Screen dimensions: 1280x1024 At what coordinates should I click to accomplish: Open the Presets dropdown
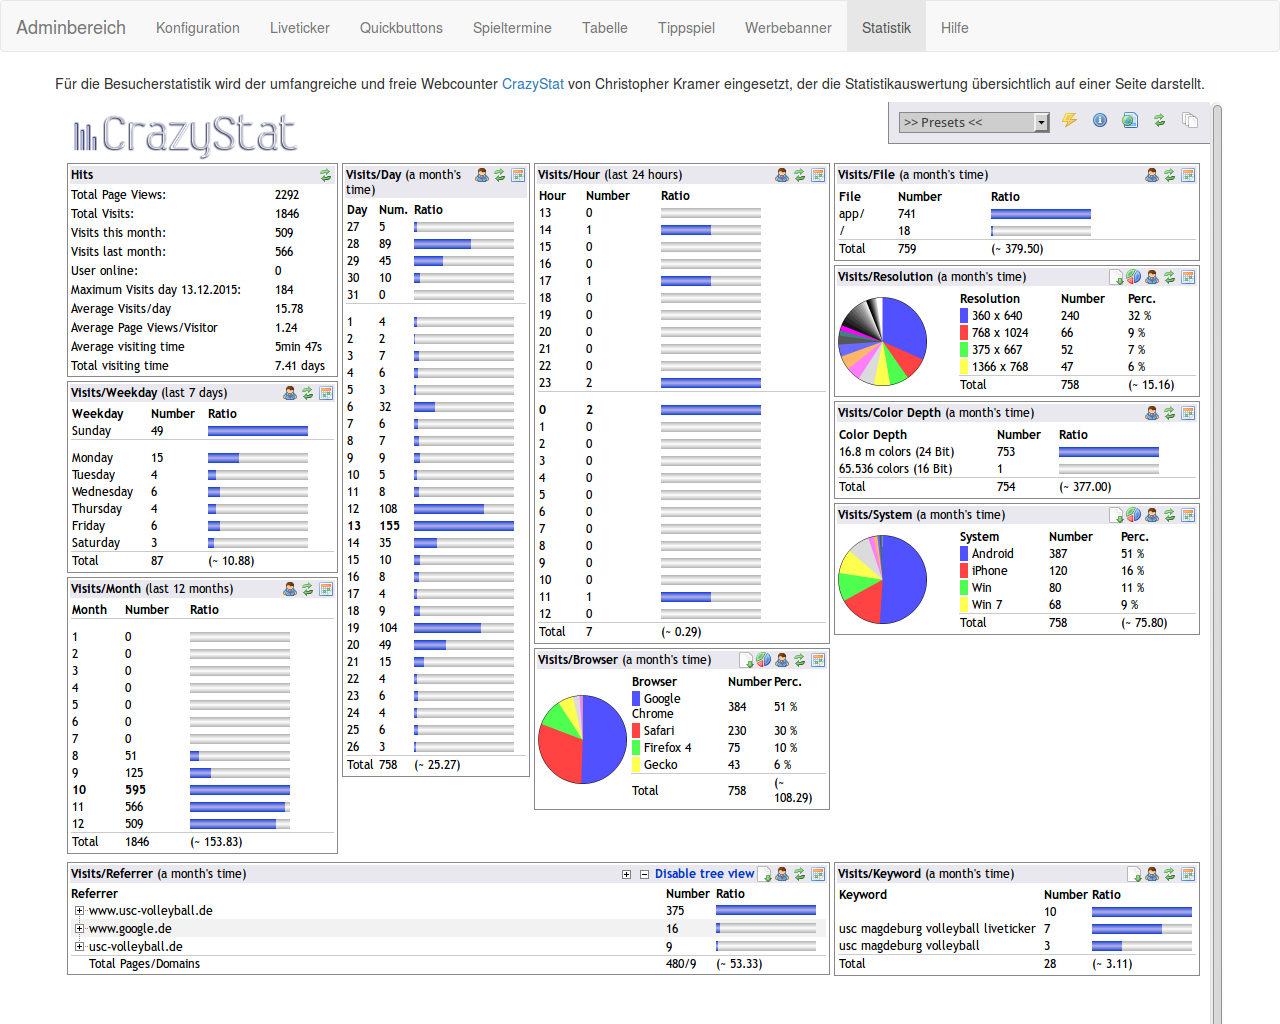[x=973, y=122]
